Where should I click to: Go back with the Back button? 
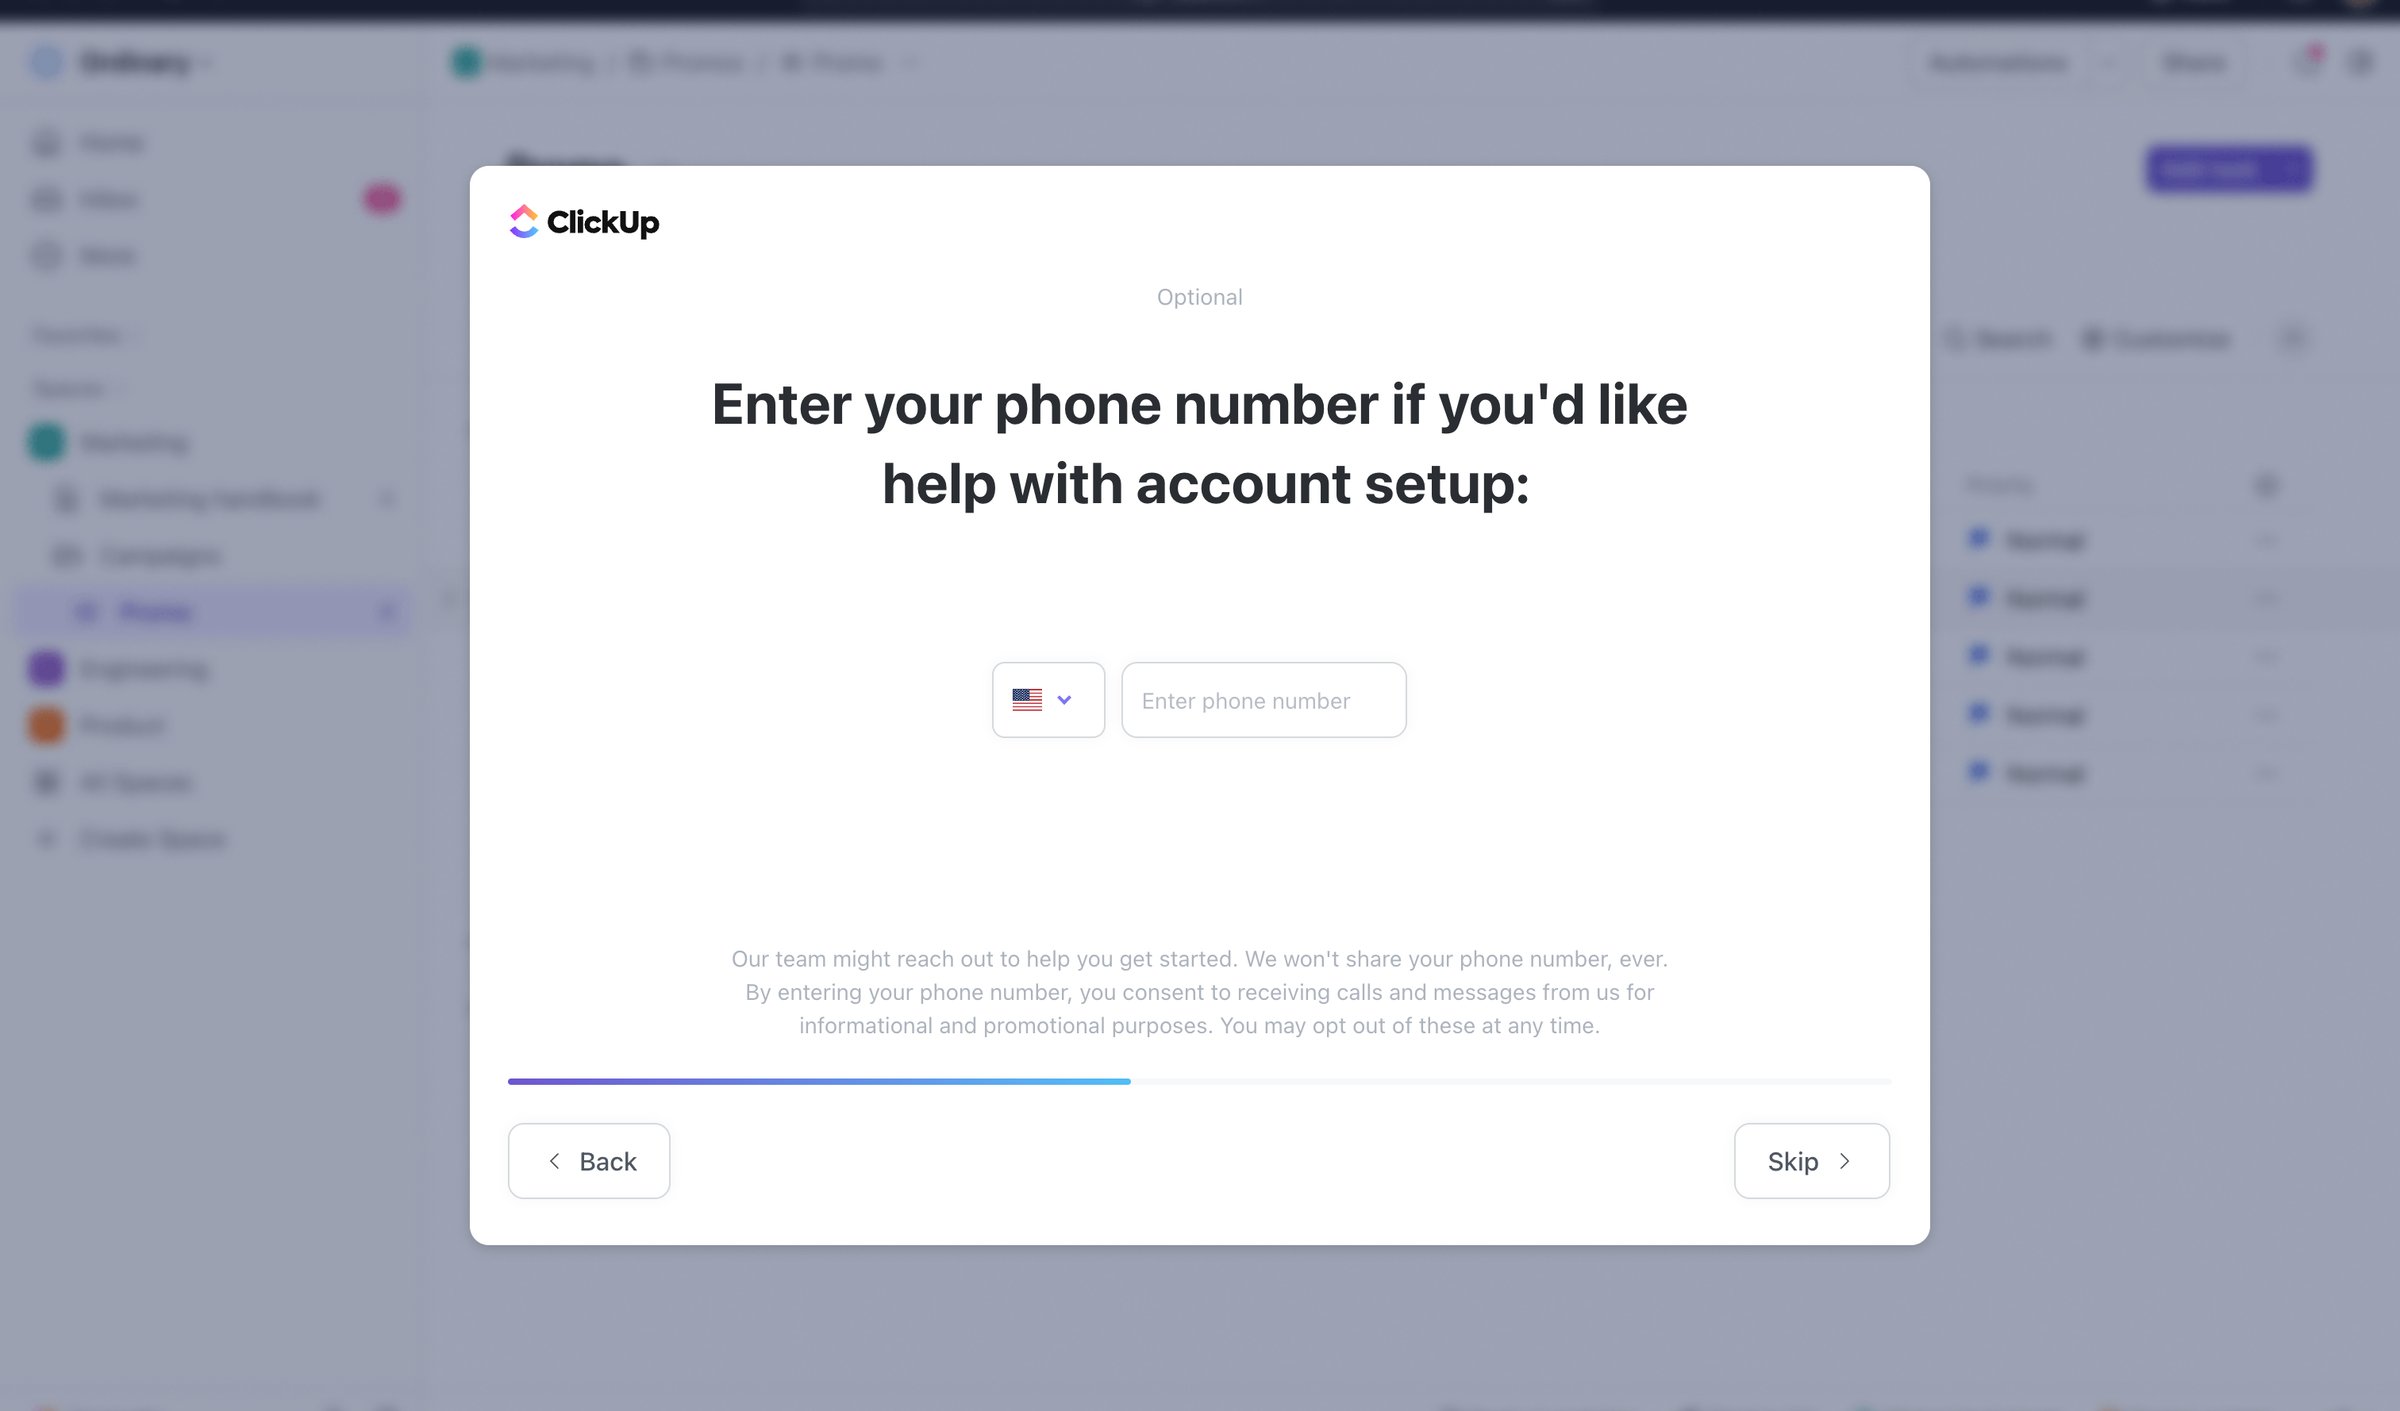(589, 1161)
